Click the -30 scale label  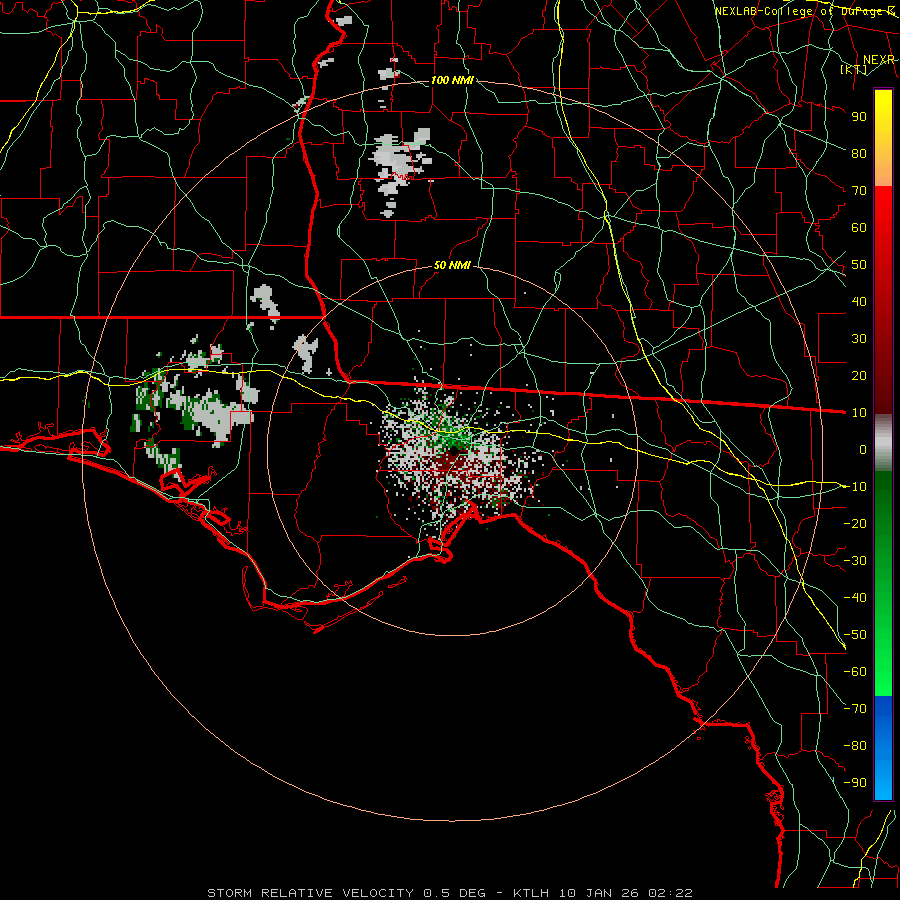click(x=855, y=561)
